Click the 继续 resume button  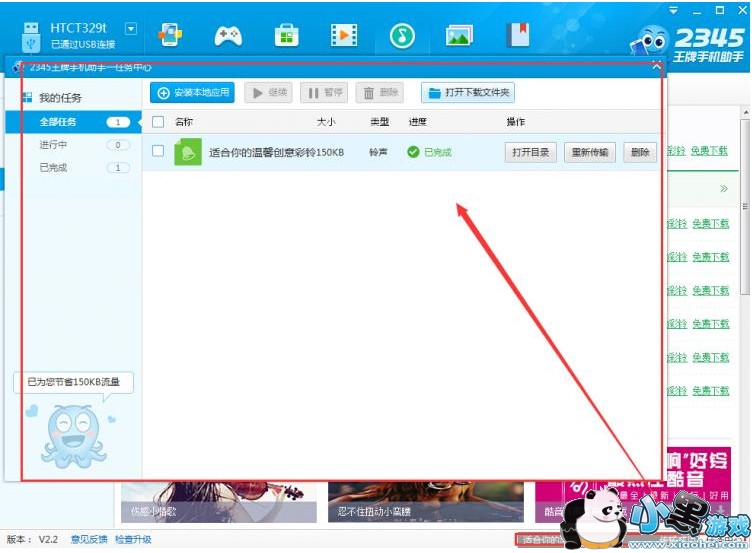(269, 92)
